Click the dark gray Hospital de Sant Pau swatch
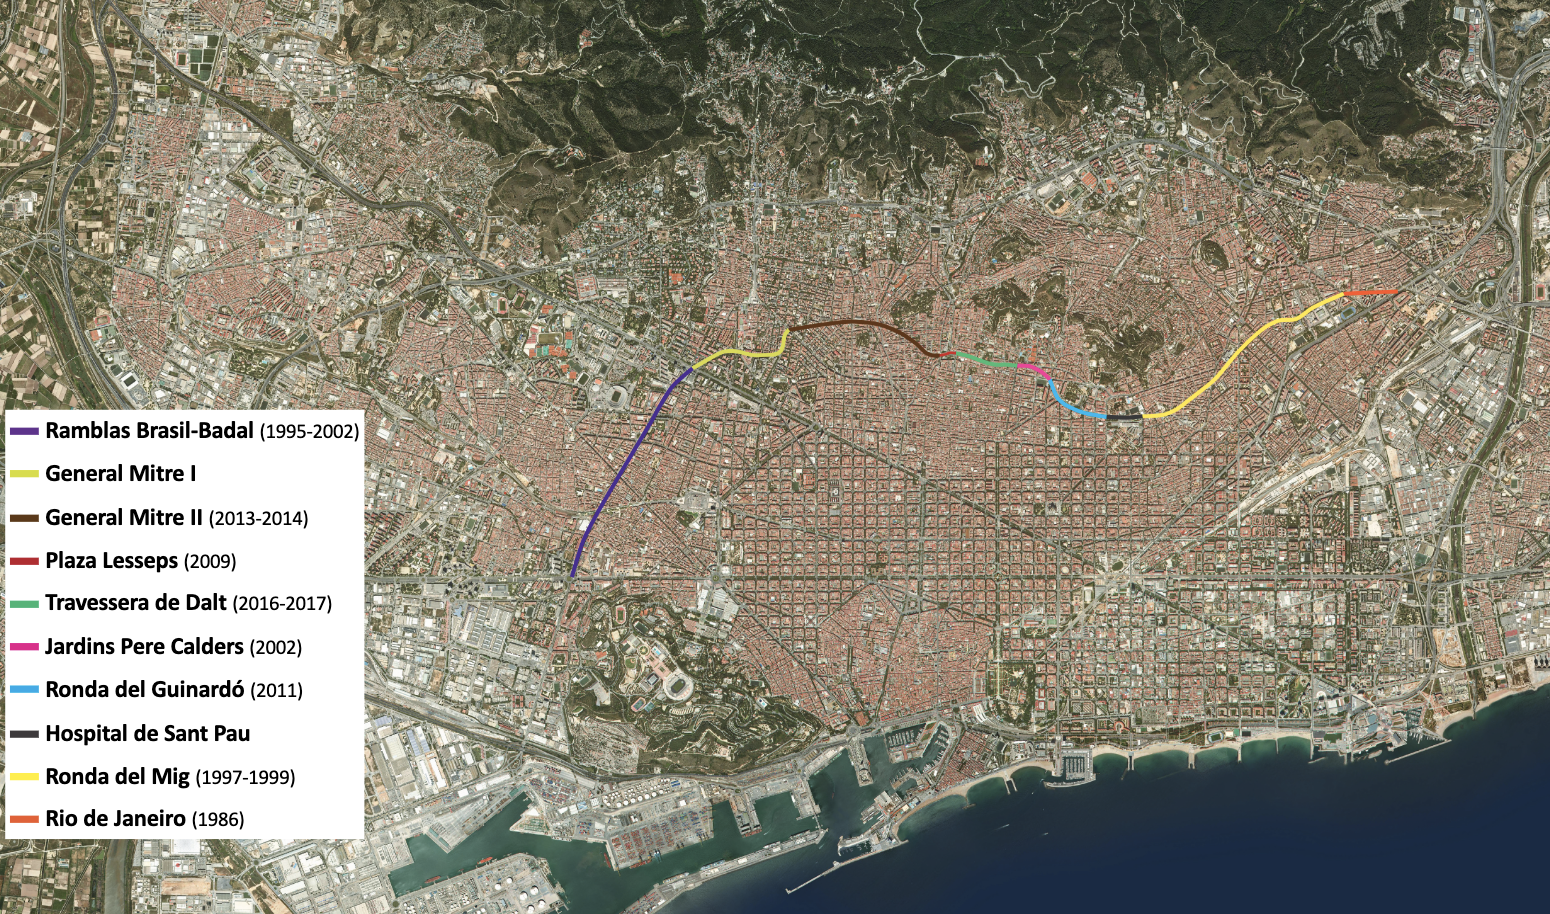 [24, 735]
